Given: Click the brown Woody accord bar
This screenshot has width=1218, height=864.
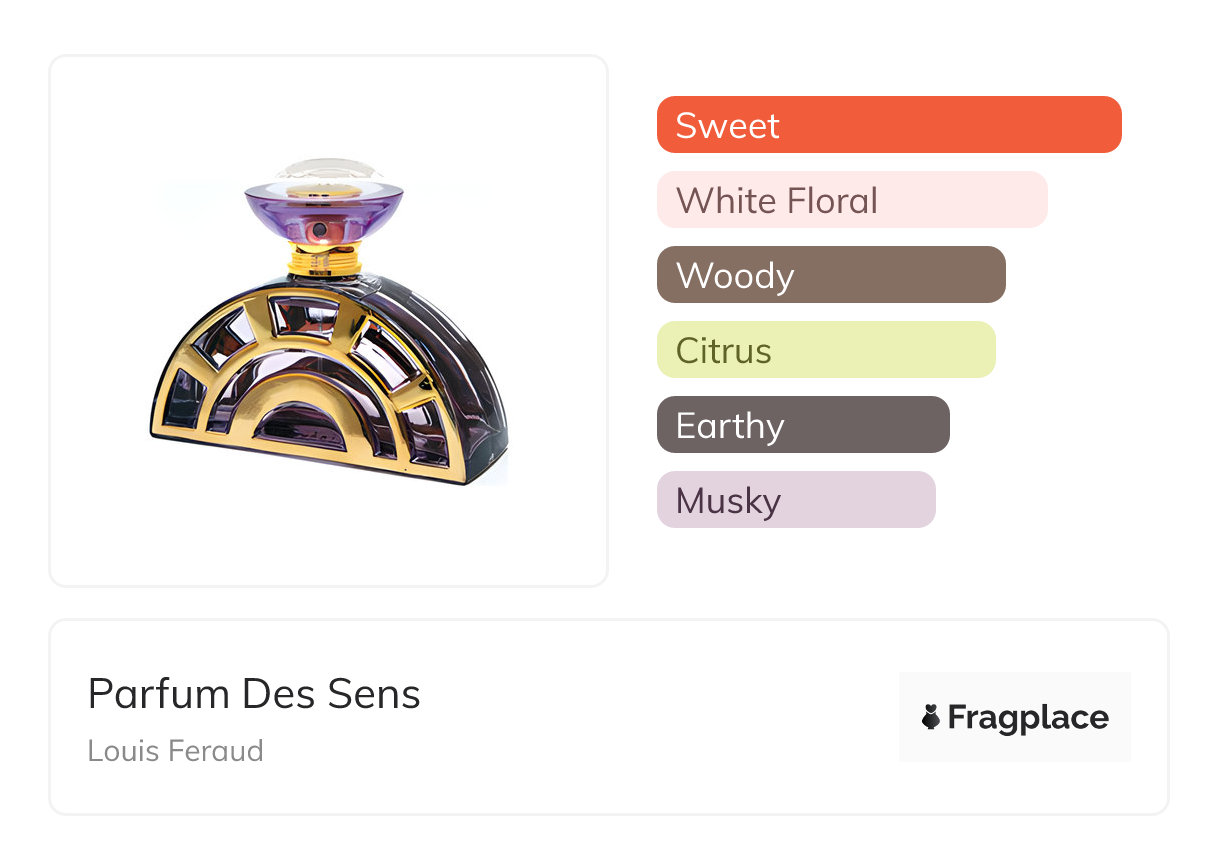Looking at the screenshot, I should 831,275.
